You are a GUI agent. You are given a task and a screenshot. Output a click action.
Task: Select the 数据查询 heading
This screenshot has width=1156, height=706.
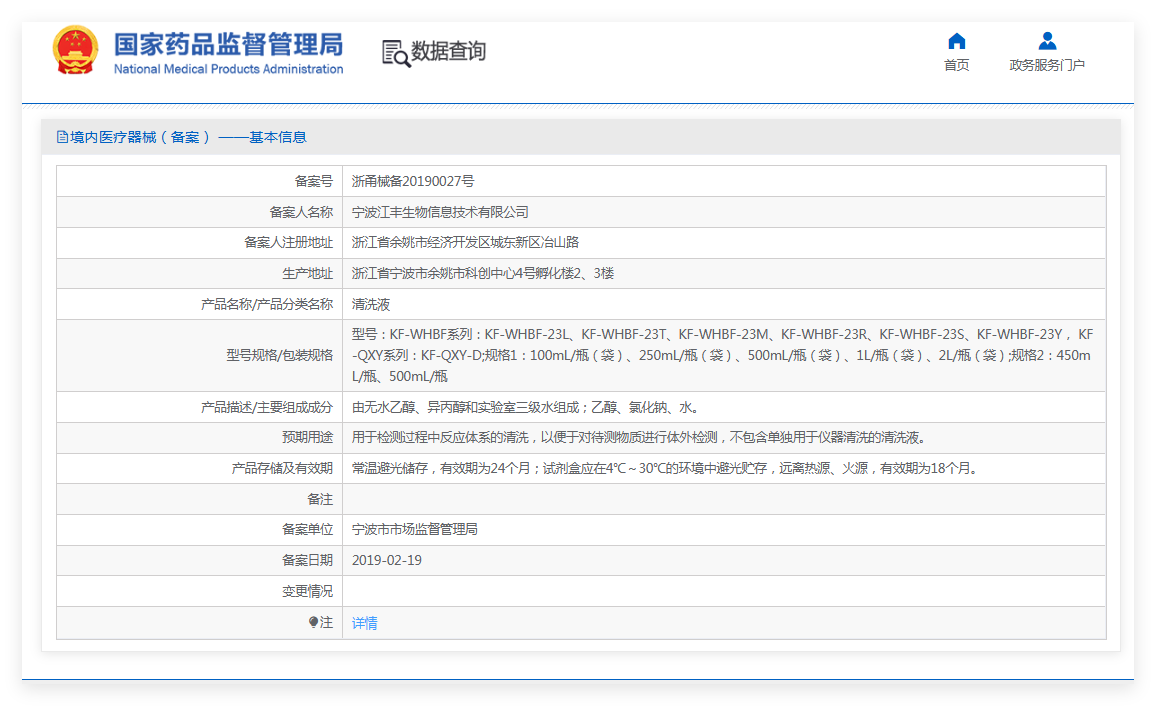tap(448, 52)
